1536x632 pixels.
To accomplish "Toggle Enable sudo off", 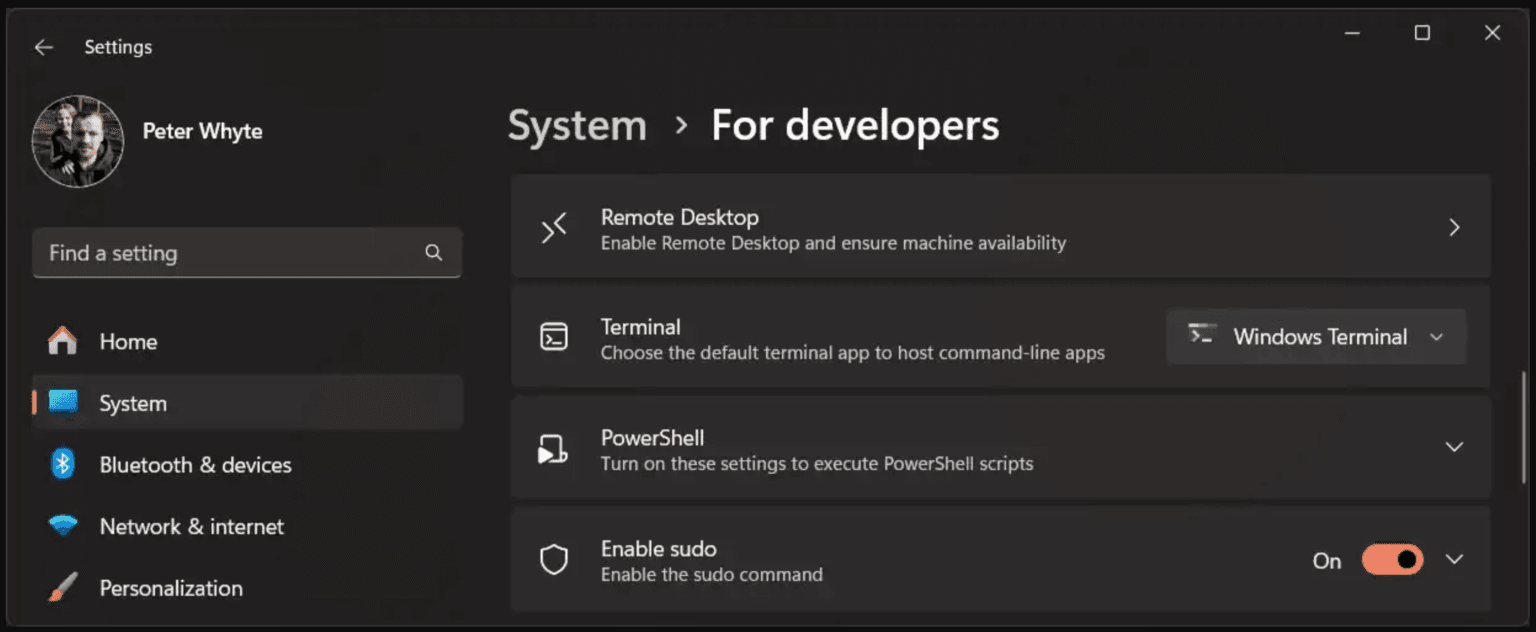I will click(x=1392, y=560).
